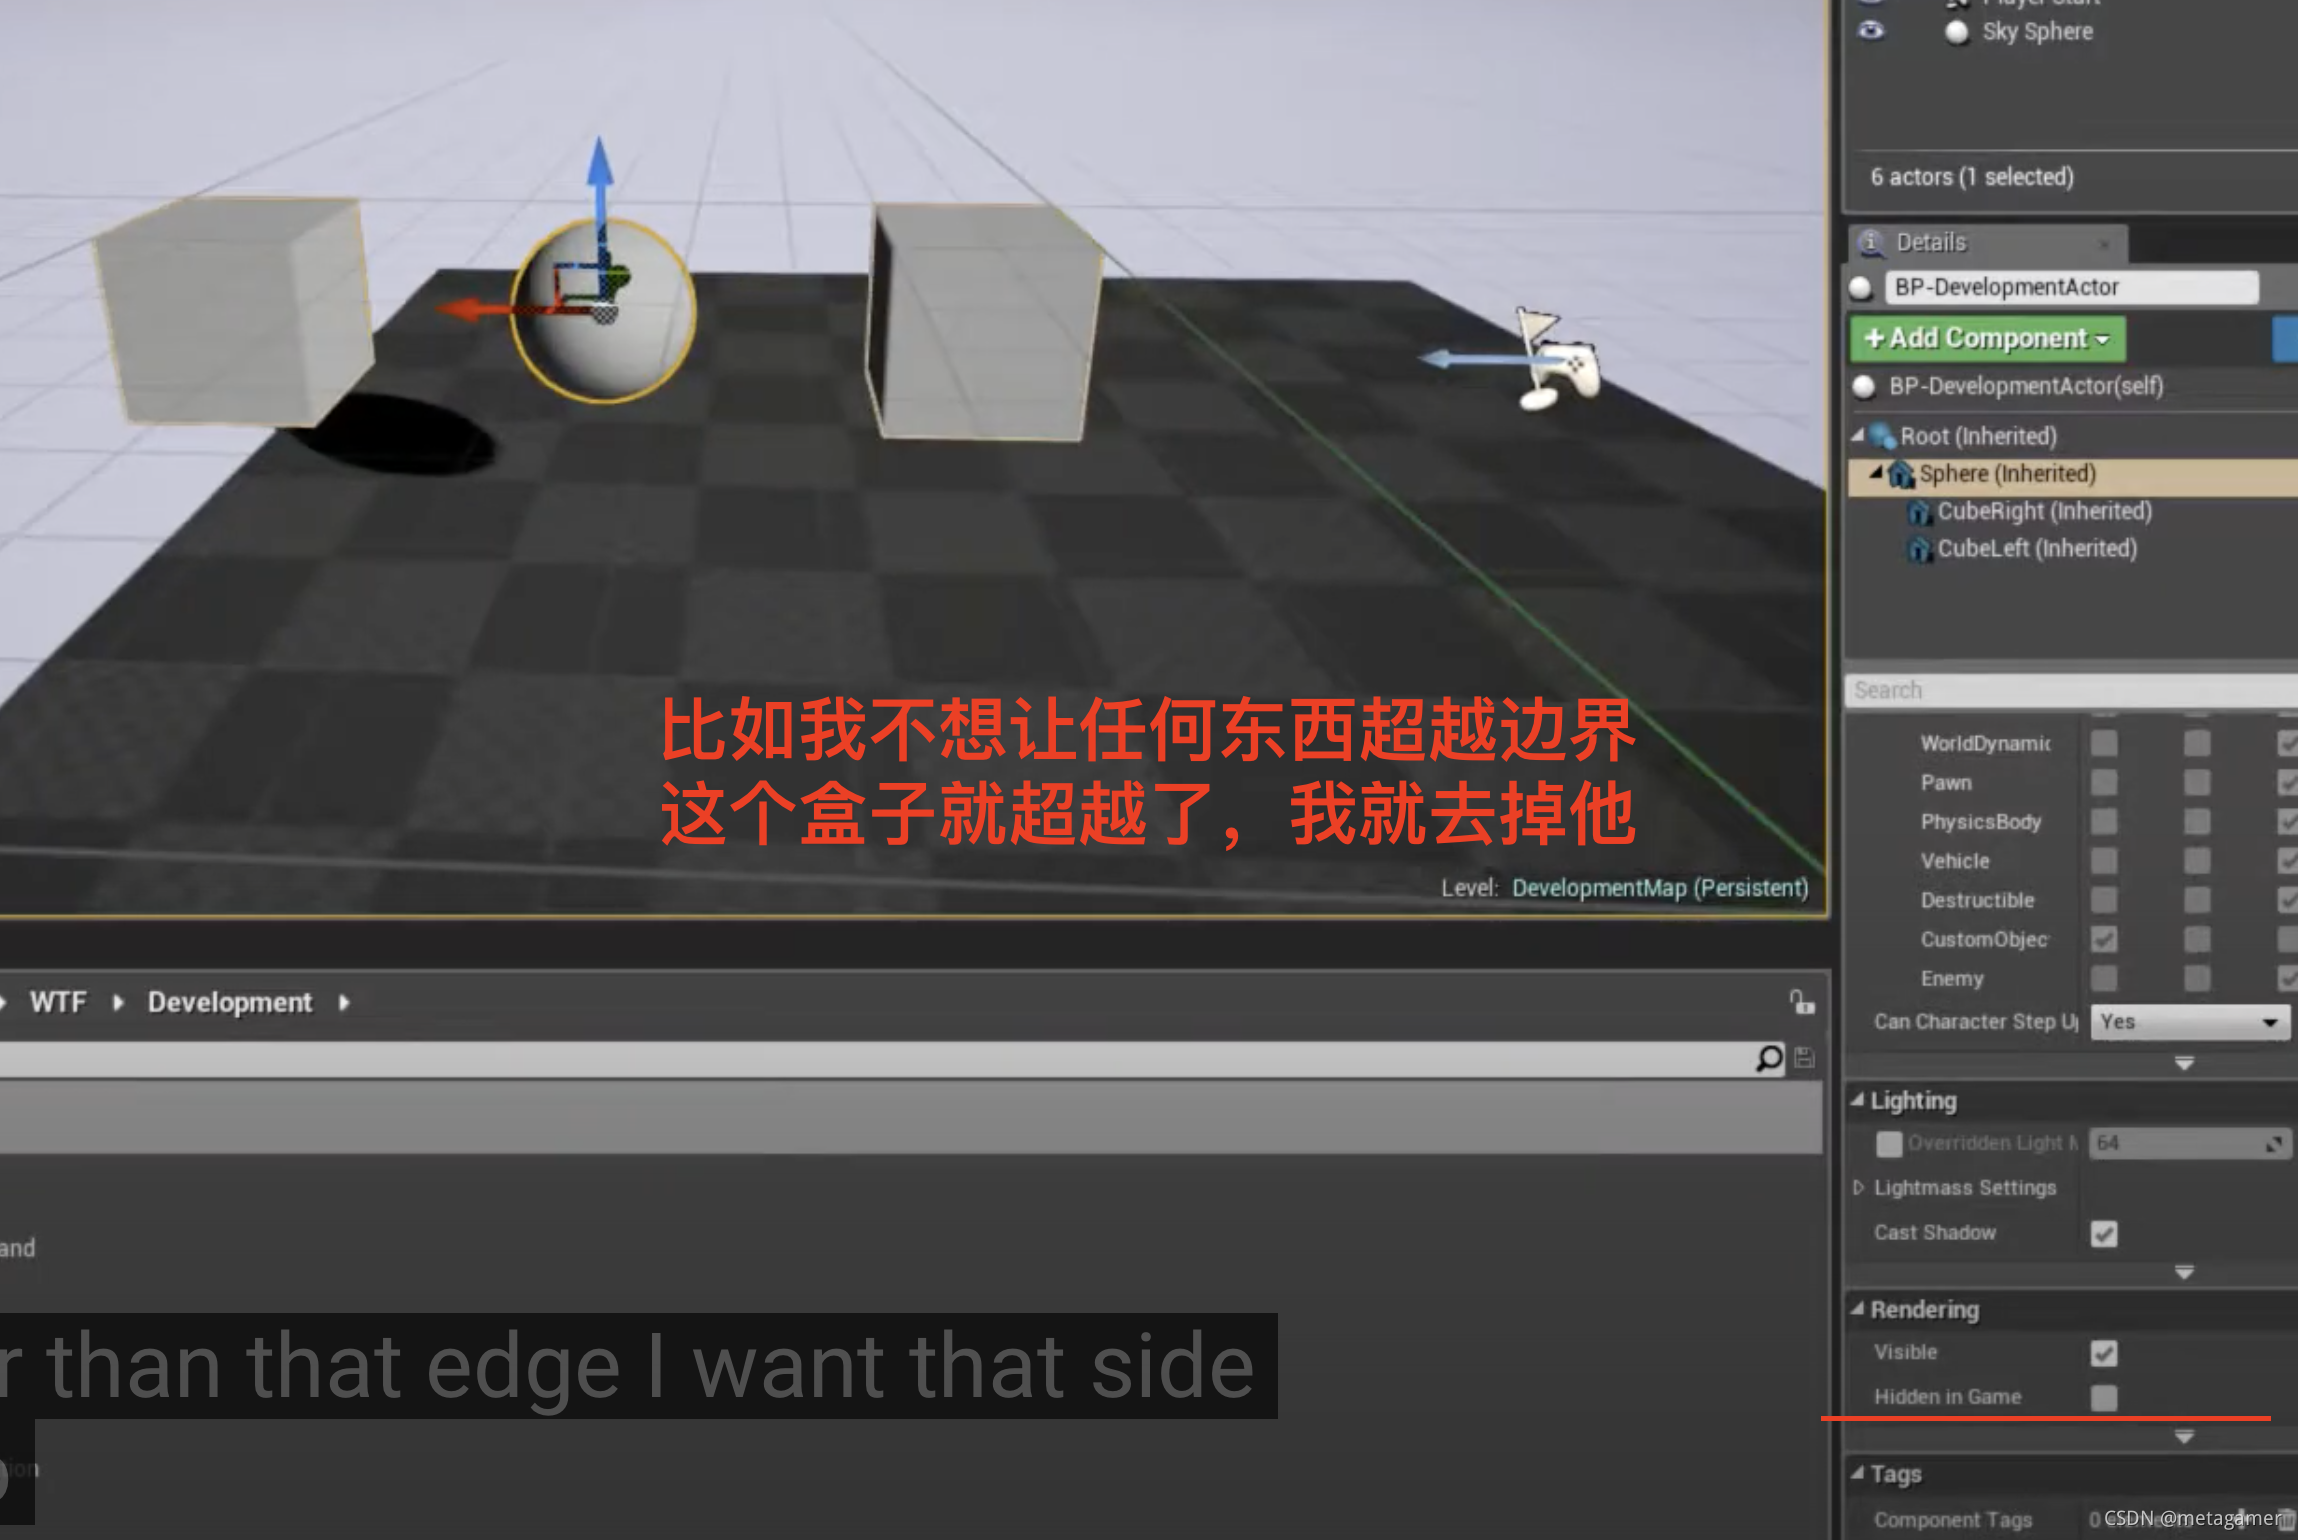Switch to the Details tab

(x=1930, y=243)
